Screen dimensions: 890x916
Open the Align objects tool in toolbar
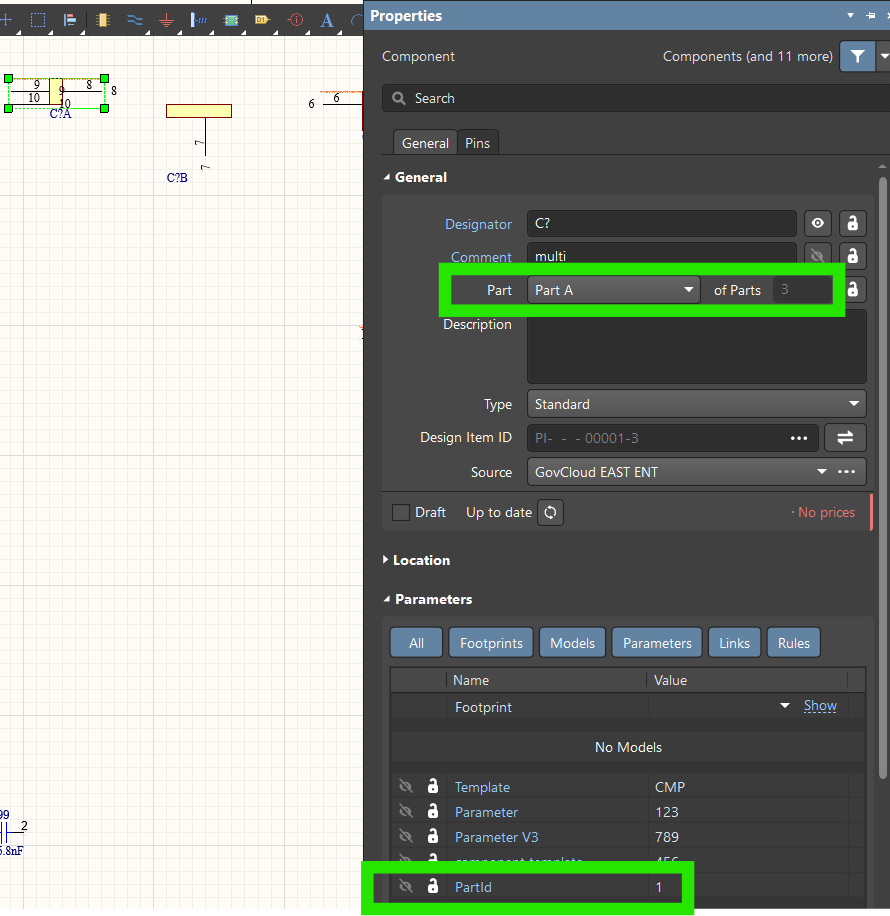pos(70,20)
